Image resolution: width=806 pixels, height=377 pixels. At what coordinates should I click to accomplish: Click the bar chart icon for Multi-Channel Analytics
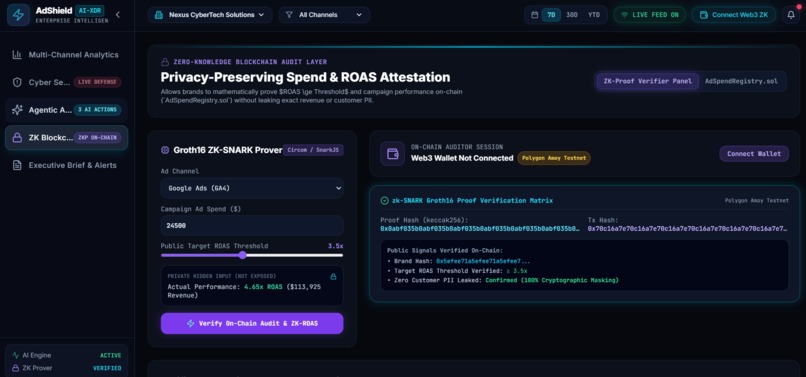[x=17, y=55]
